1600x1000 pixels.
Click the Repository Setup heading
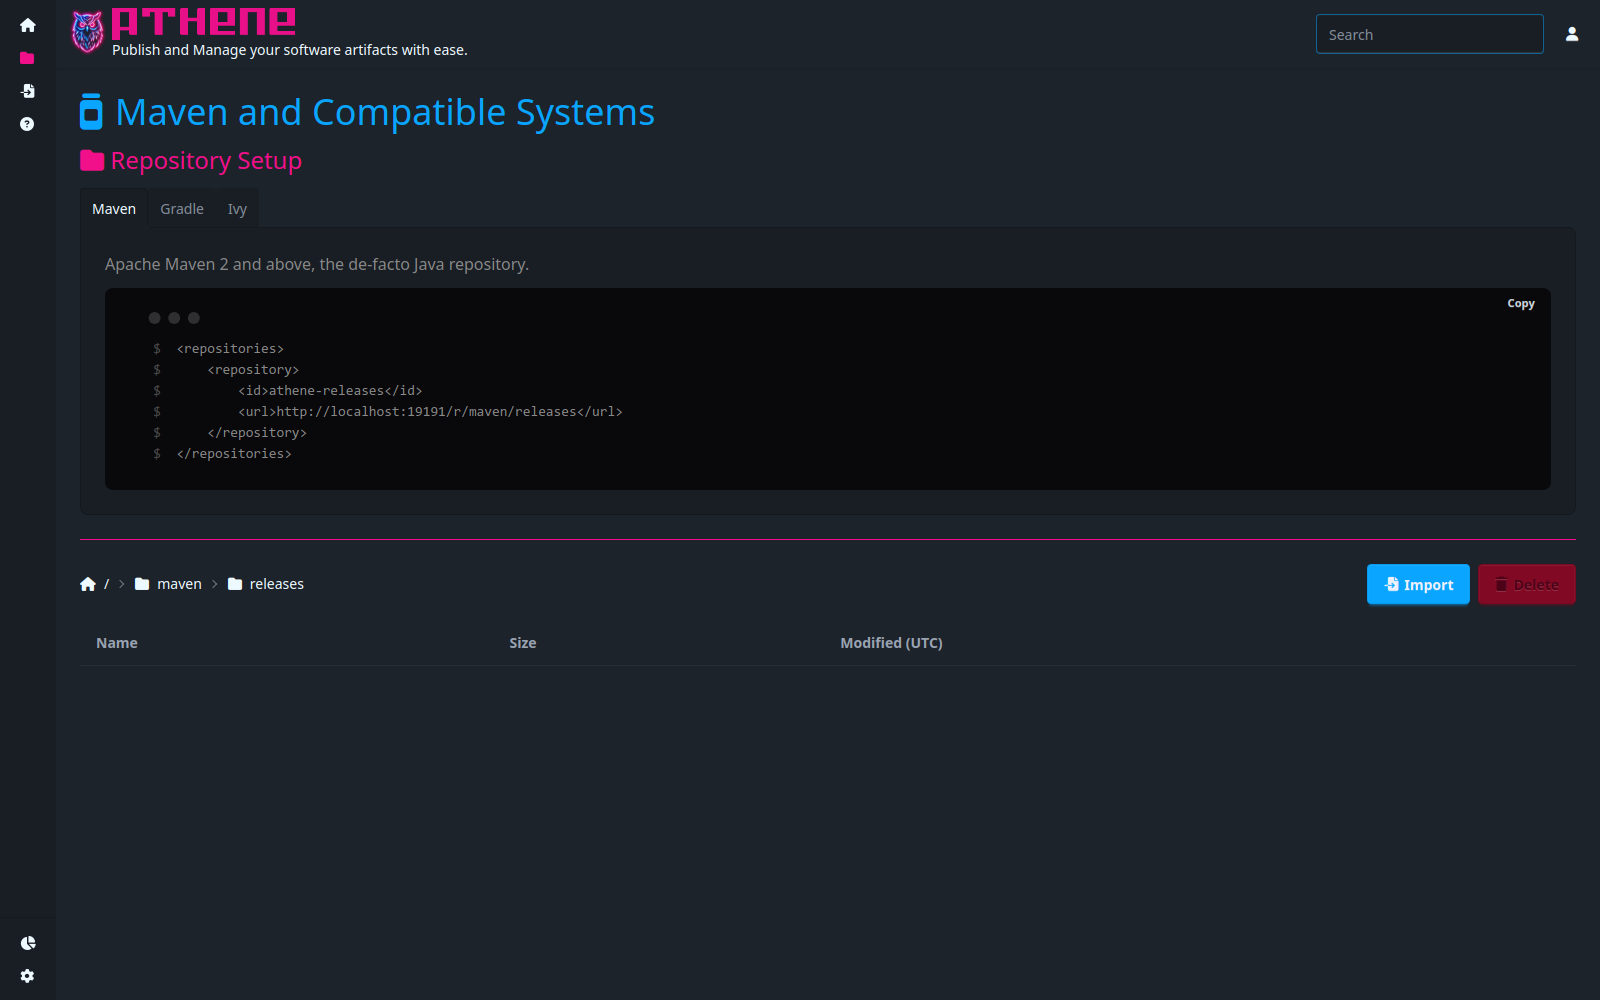206,161
